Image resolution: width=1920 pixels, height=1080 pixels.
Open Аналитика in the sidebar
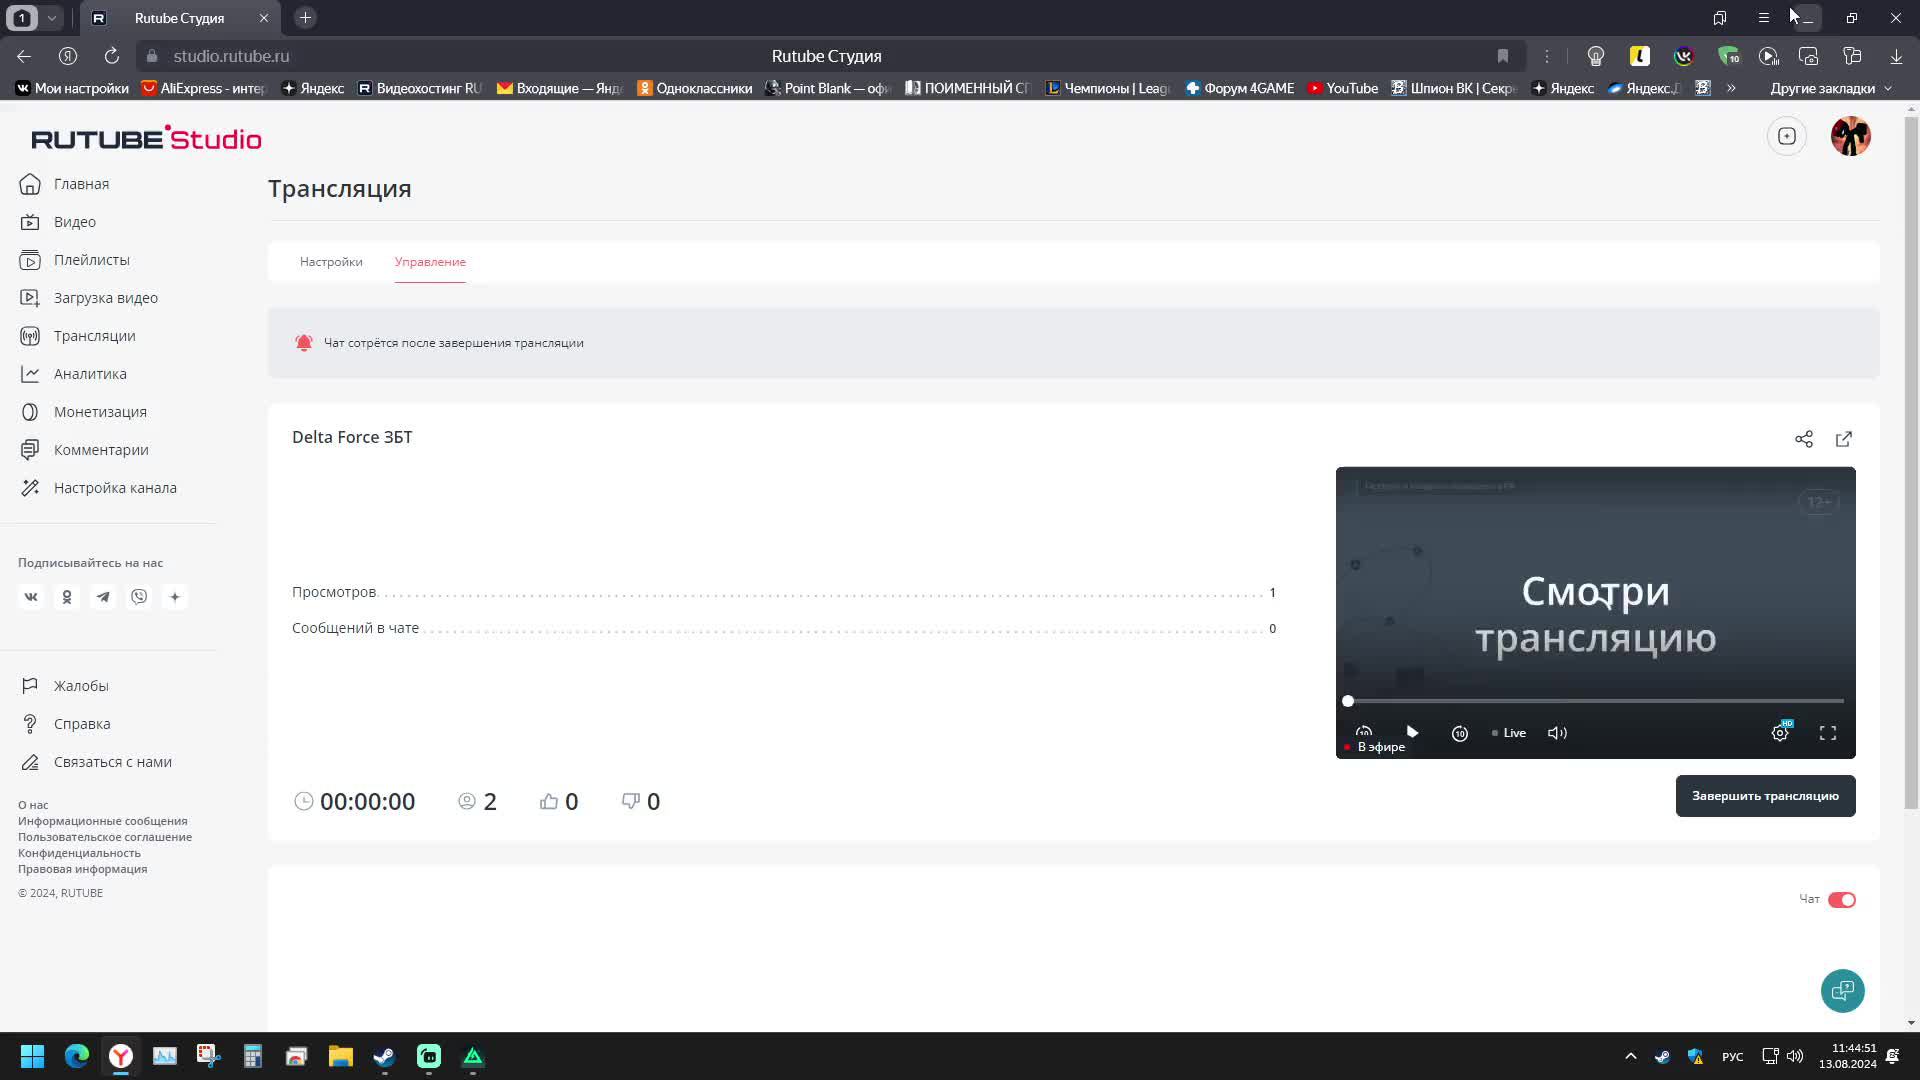[x=90, y=374]
